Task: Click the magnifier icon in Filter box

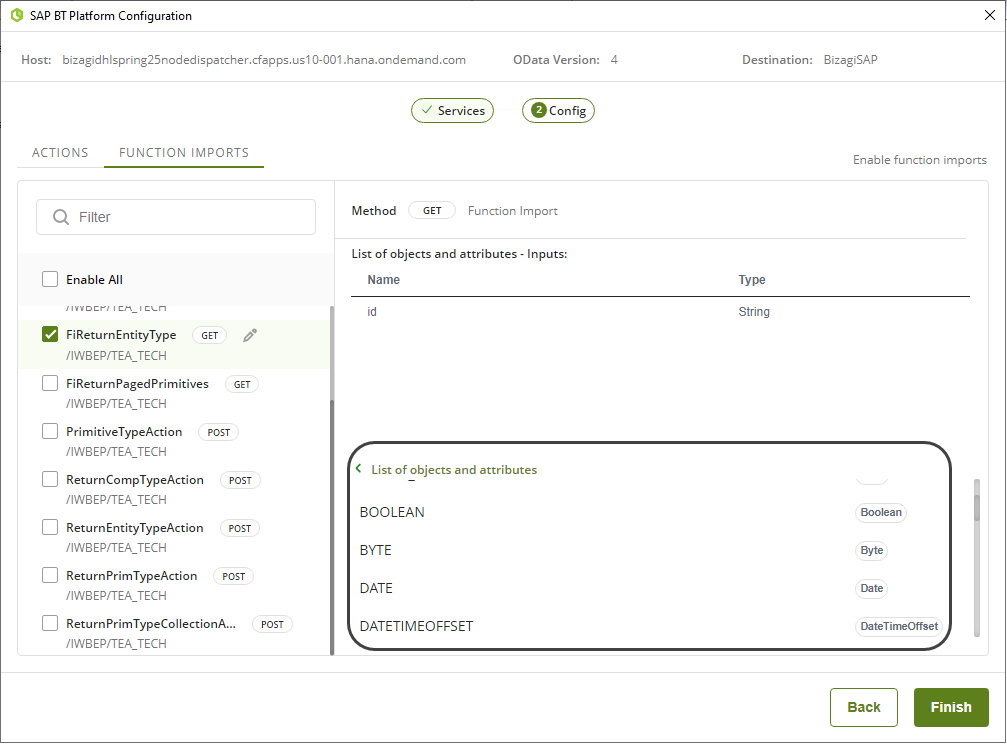Action: click(61, 217)
